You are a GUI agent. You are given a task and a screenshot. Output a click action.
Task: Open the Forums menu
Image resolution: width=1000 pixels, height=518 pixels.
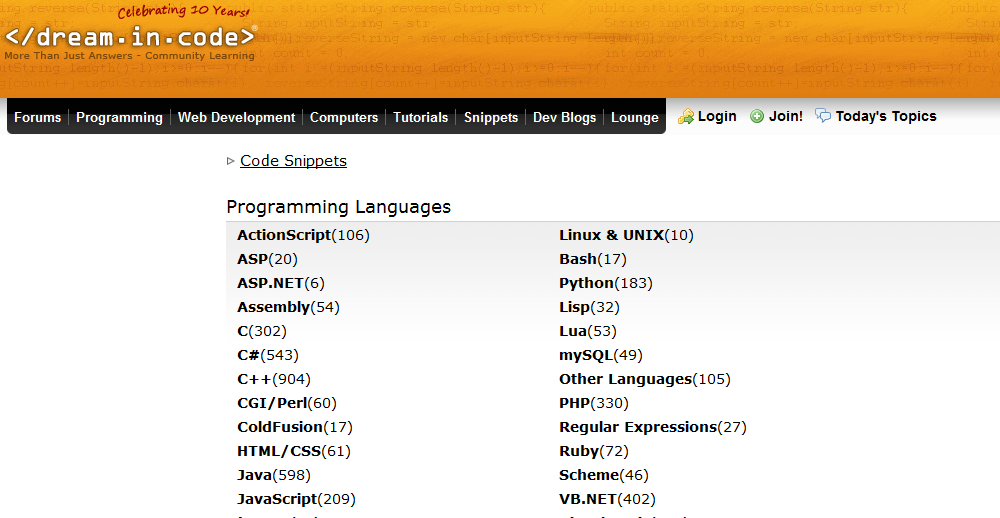pyautogui.click(x=38, y=117)
